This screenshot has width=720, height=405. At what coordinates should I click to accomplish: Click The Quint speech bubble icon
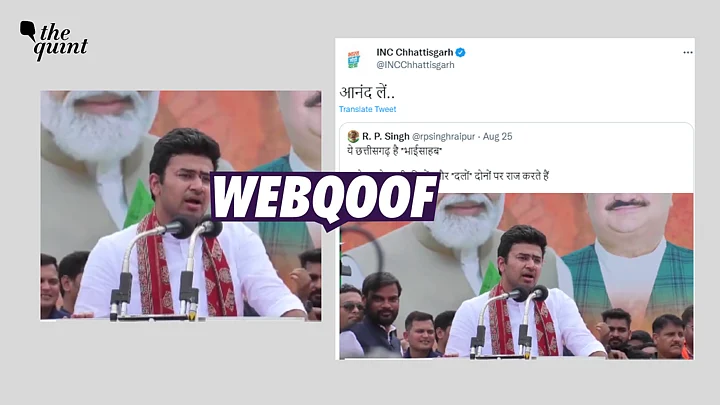(x=28, y=30)
